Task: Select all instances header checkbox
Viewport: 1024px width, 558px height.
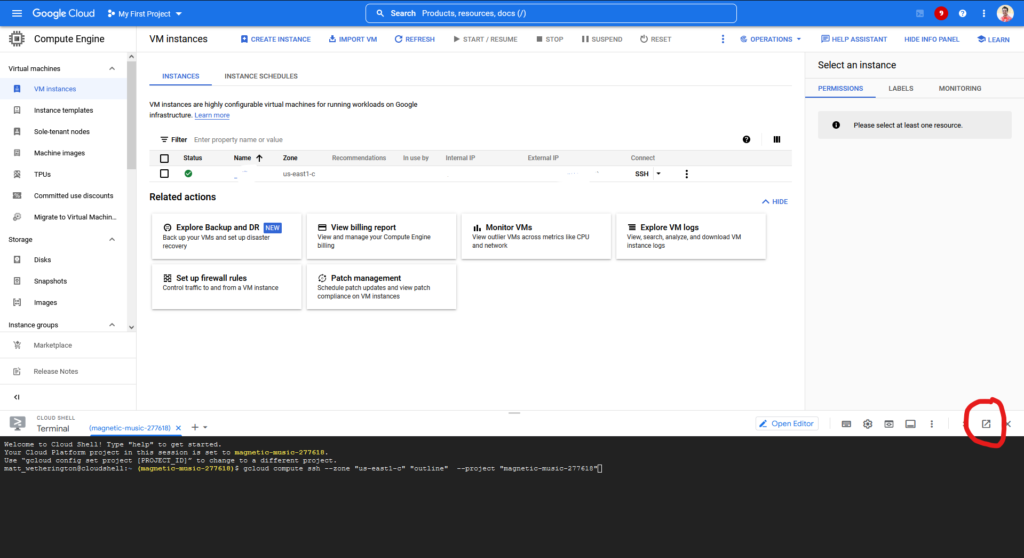Action: tap(165, 158)
